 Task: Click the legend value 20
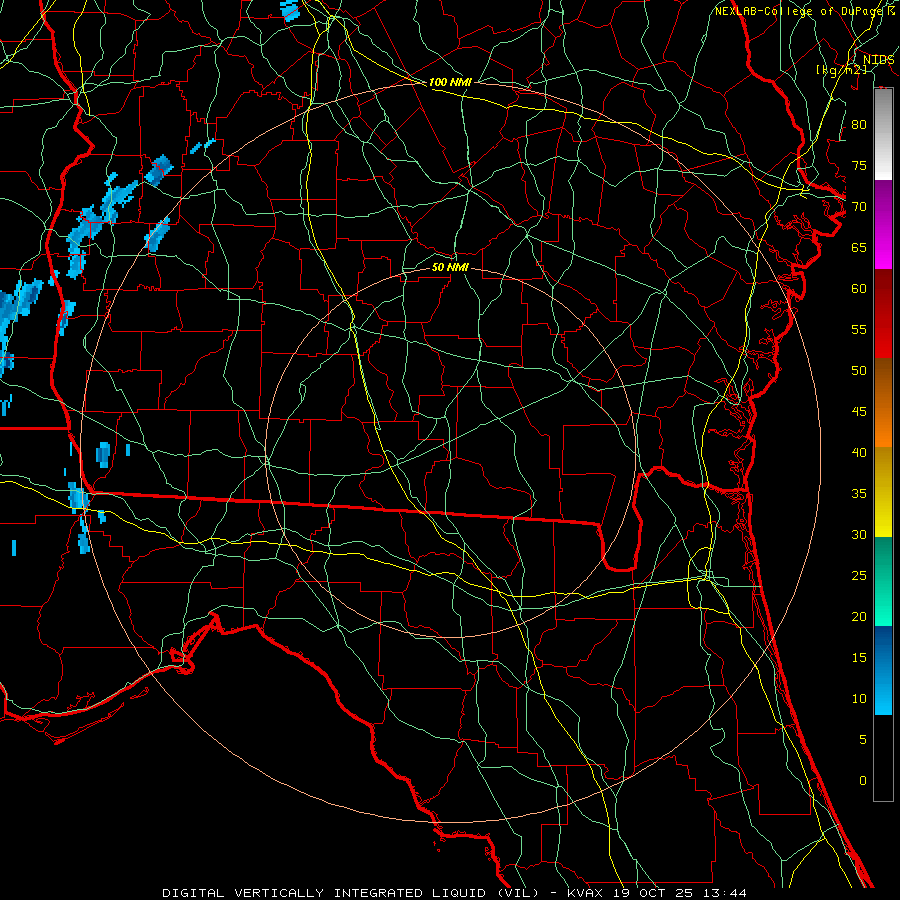pos(859,616)
